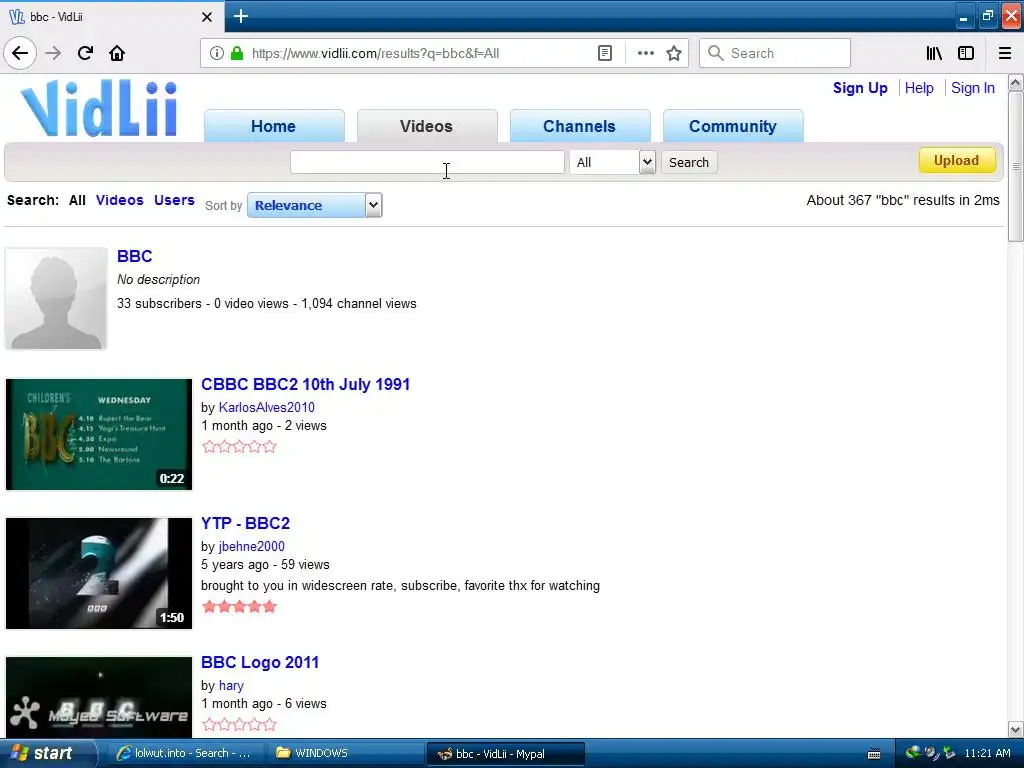
Task: Visit KarlosAlves2010 uploader profile
Action: pyautogui.click(x=266, y=408)
